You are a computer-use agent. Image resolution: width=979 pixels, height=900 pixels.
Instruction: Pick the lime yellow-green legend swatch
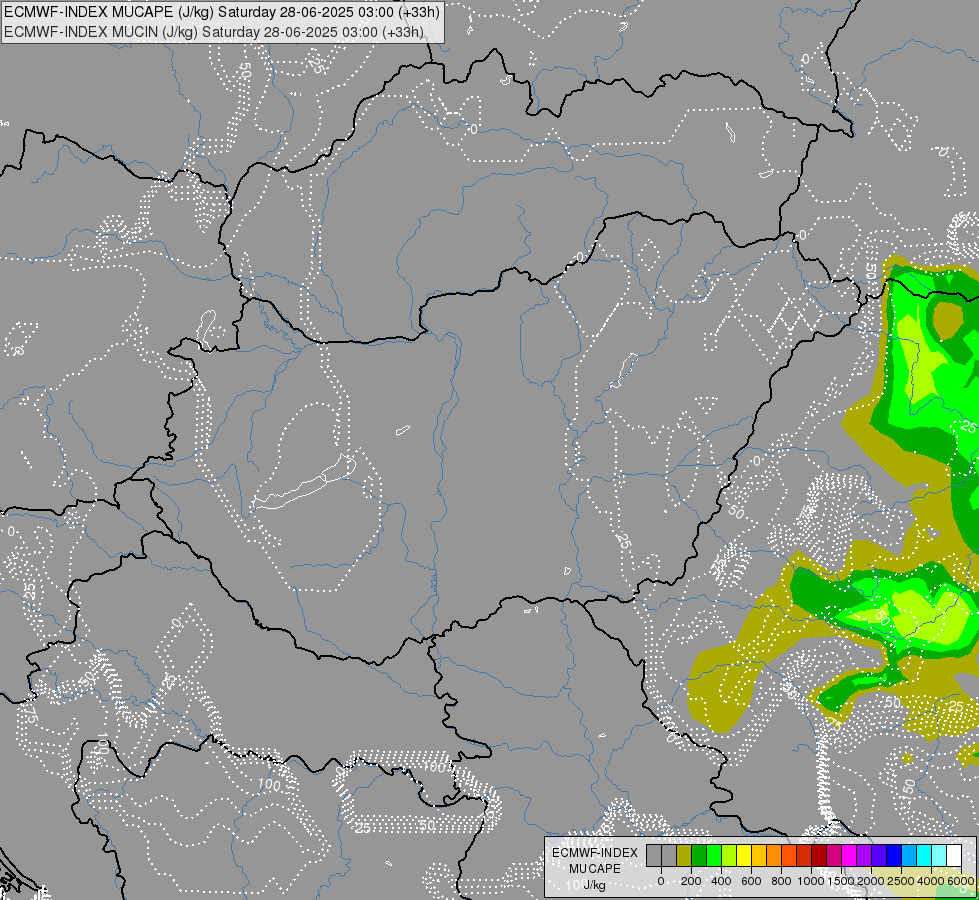coord(729,856)
